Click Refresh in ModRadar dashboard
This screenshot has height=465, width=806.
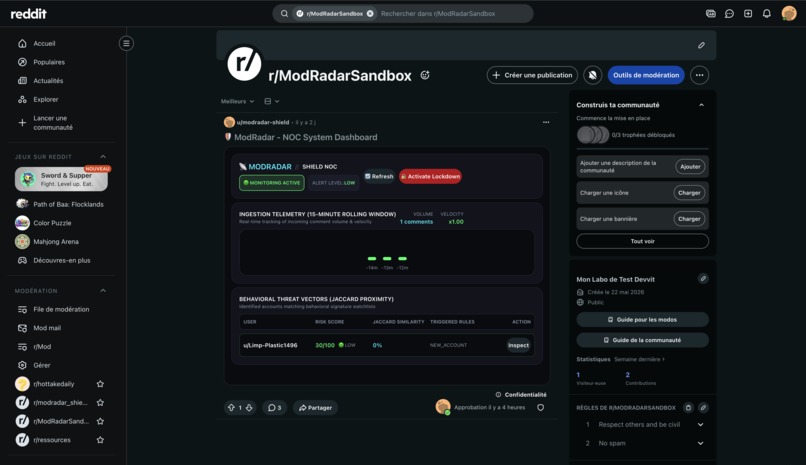[x=379, y=176]
